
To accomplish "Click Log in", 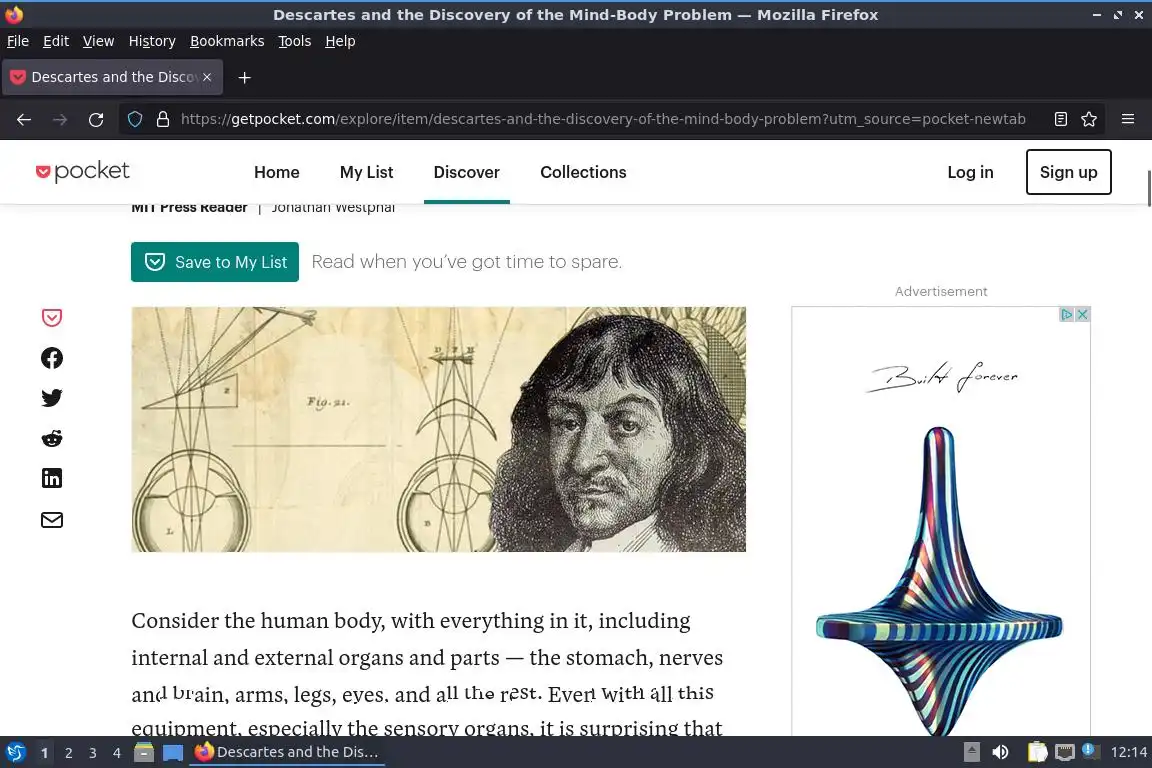I will pos(971,172).
